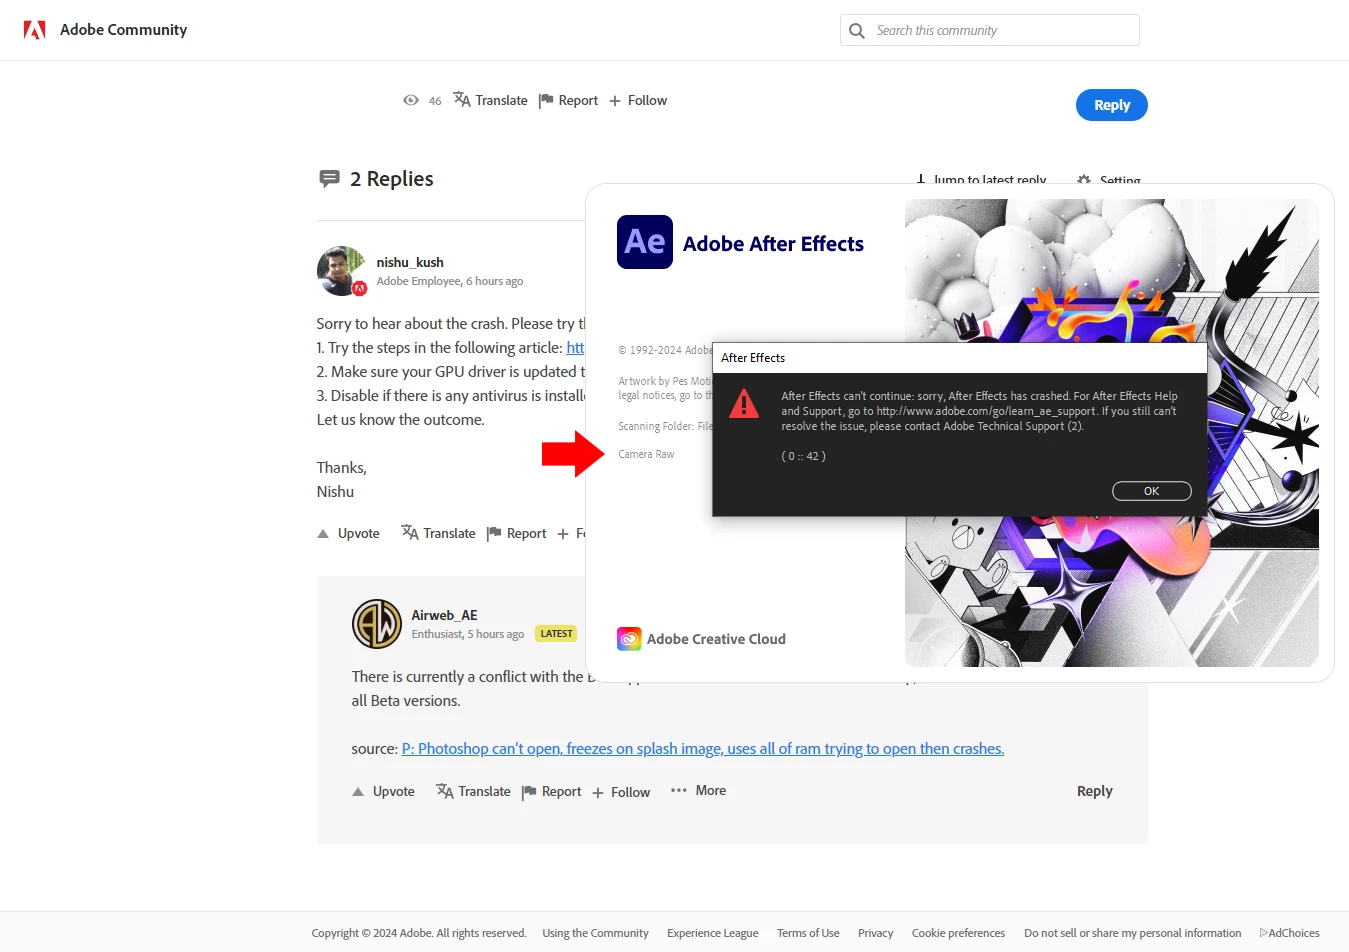The width and height of the screenshot is (1349, 952).
Task: Upvote nishu_kush's reply
Action: (348, 533)
